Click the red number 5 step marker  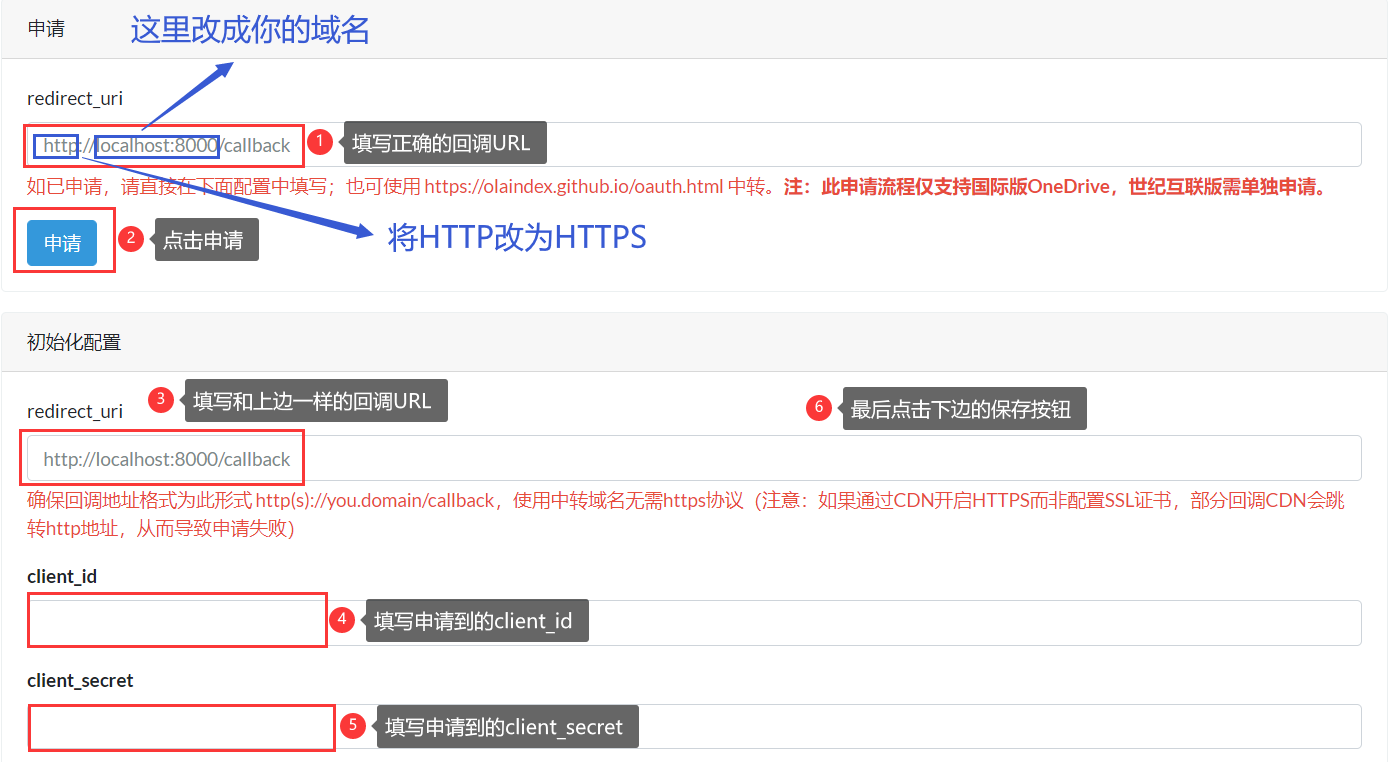click(352, 725)
